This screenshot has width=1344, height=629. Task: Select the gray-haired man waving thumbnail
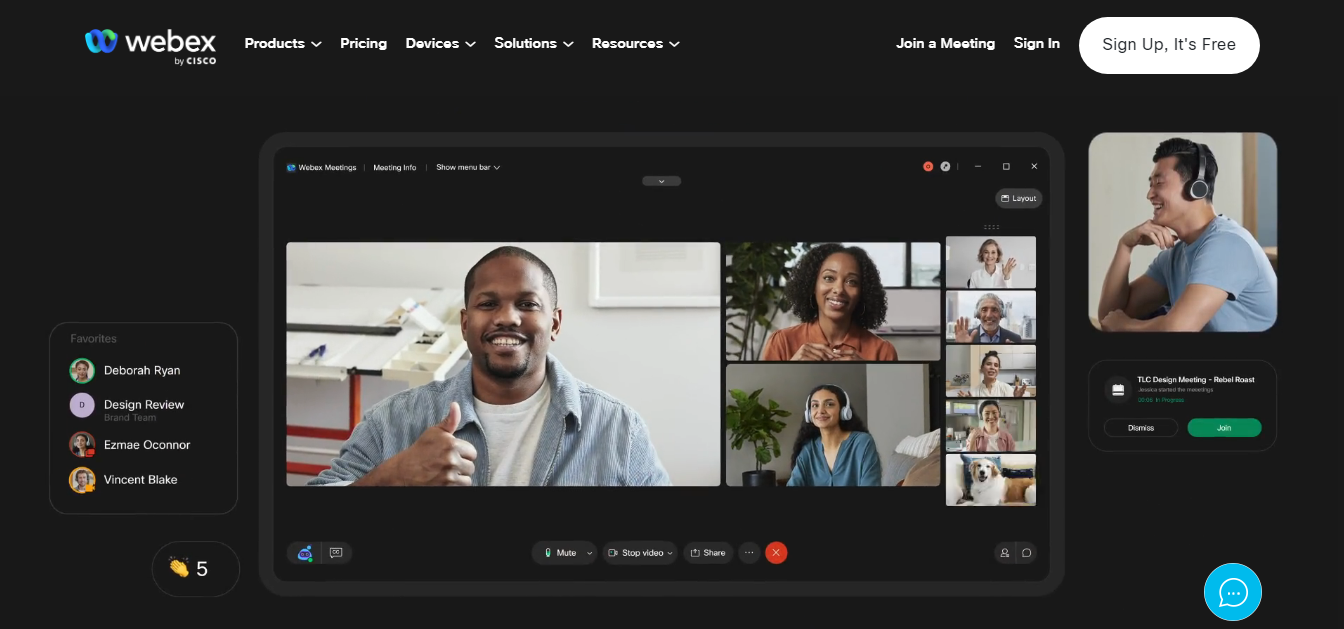point(991,316)
